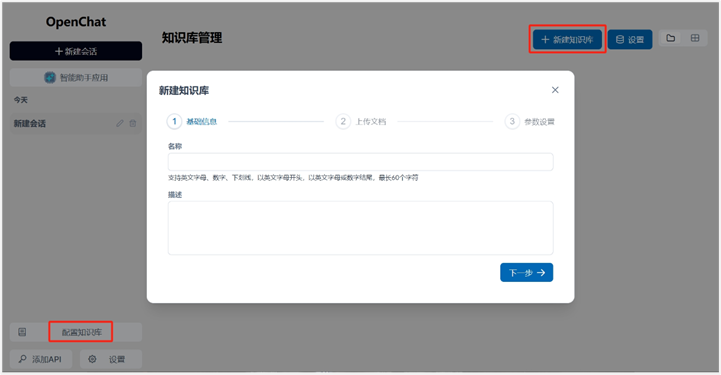Open the knowledge base 设置 database button
721x375 pixels.
tap(630, 40)
